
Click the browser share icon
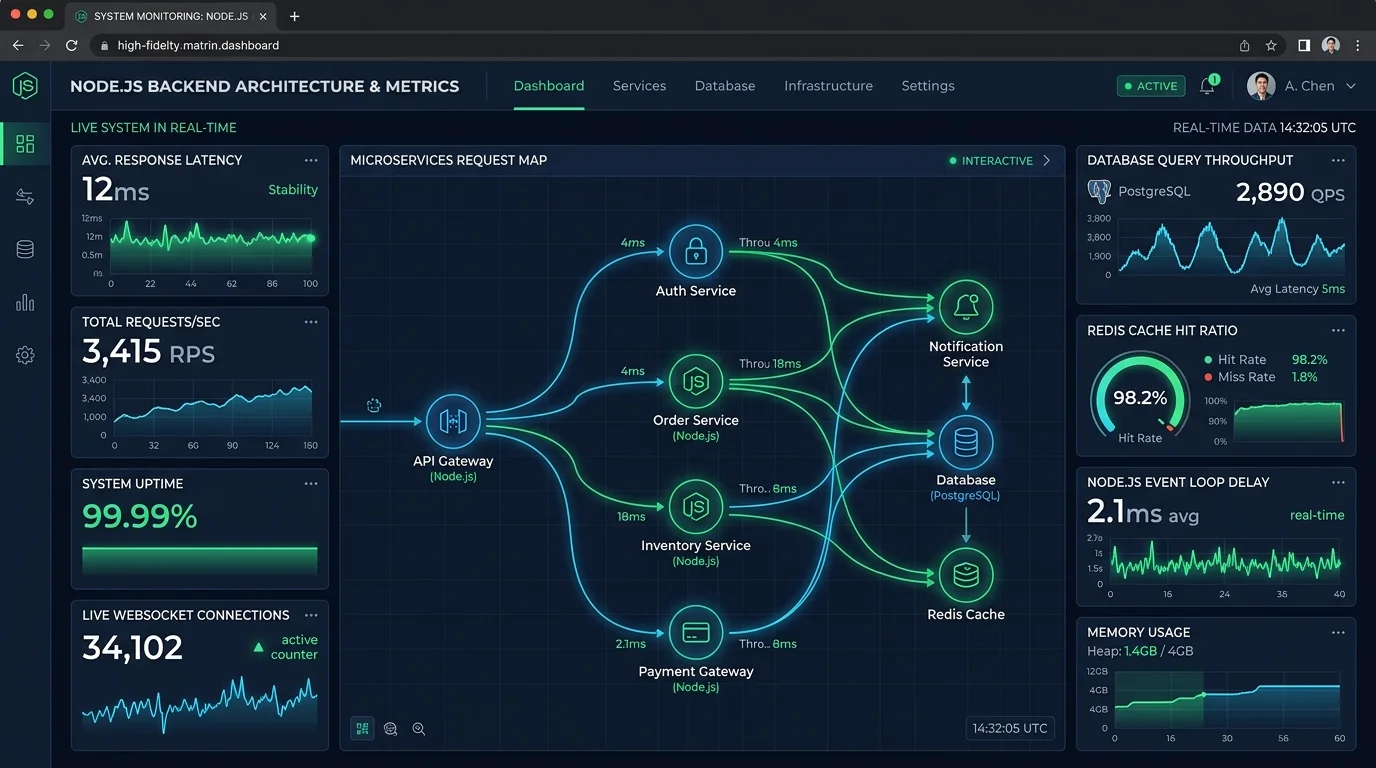click(1244, 45)
